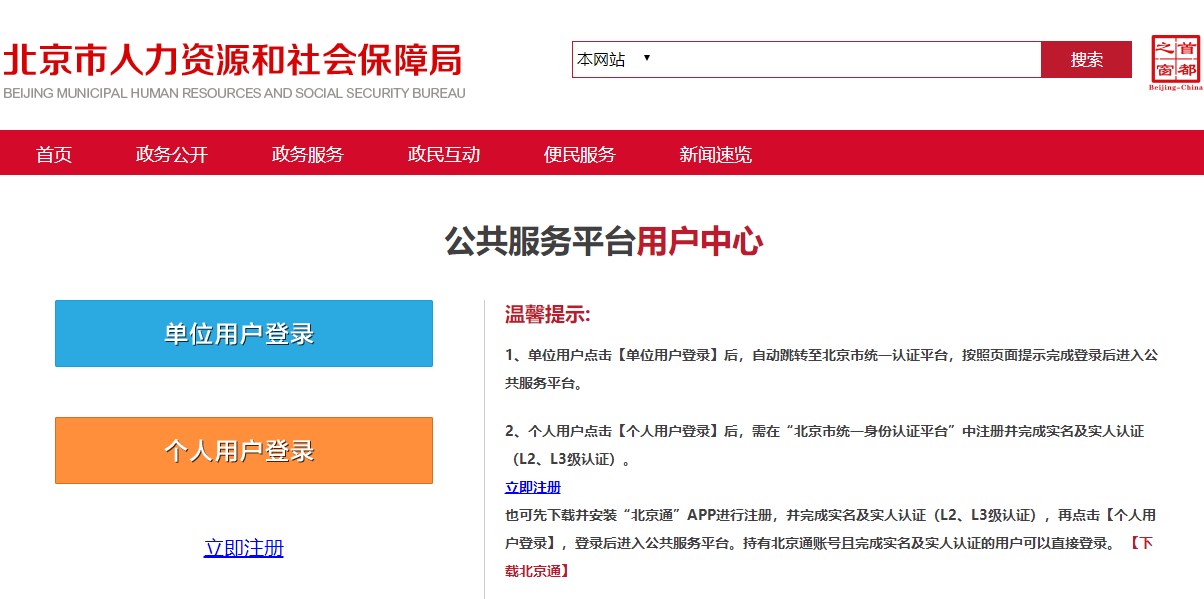Screen dimensions: 1204x599
Task: Click the blue 单位用户登录 button
Action: [x=244, y=334]
